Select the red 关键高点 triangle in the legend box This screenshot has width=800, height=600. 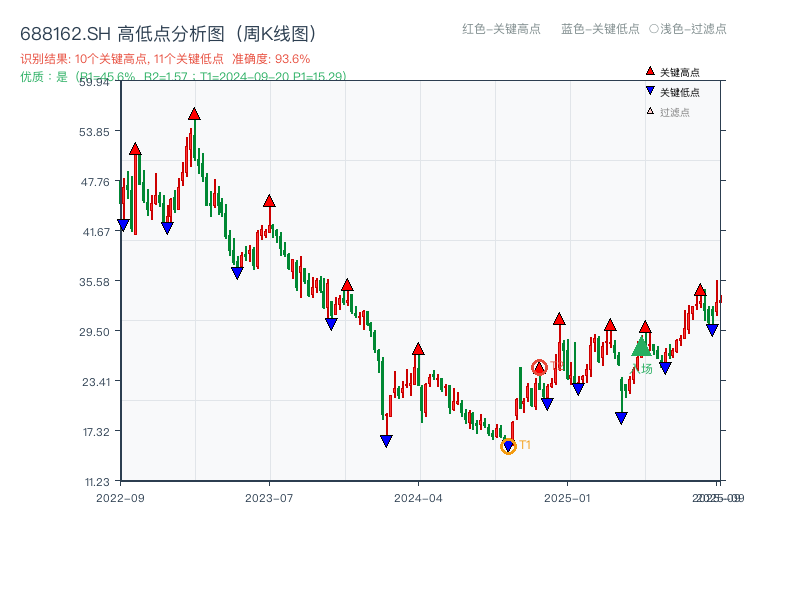click(x=651, y=71)
